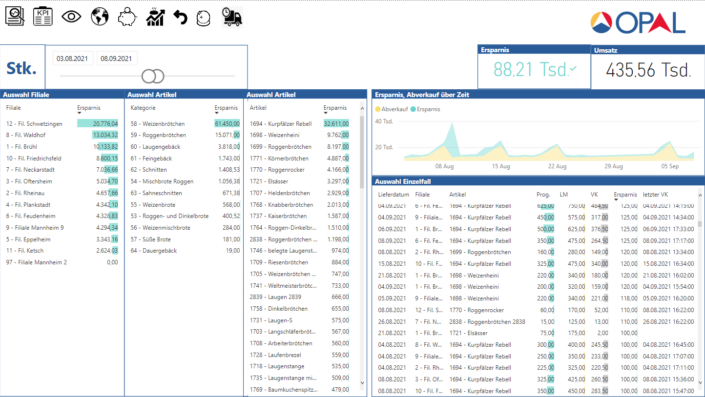Click the eye overview icon
This screenshot has height=397, width=705.
click(x=71, y=17)
